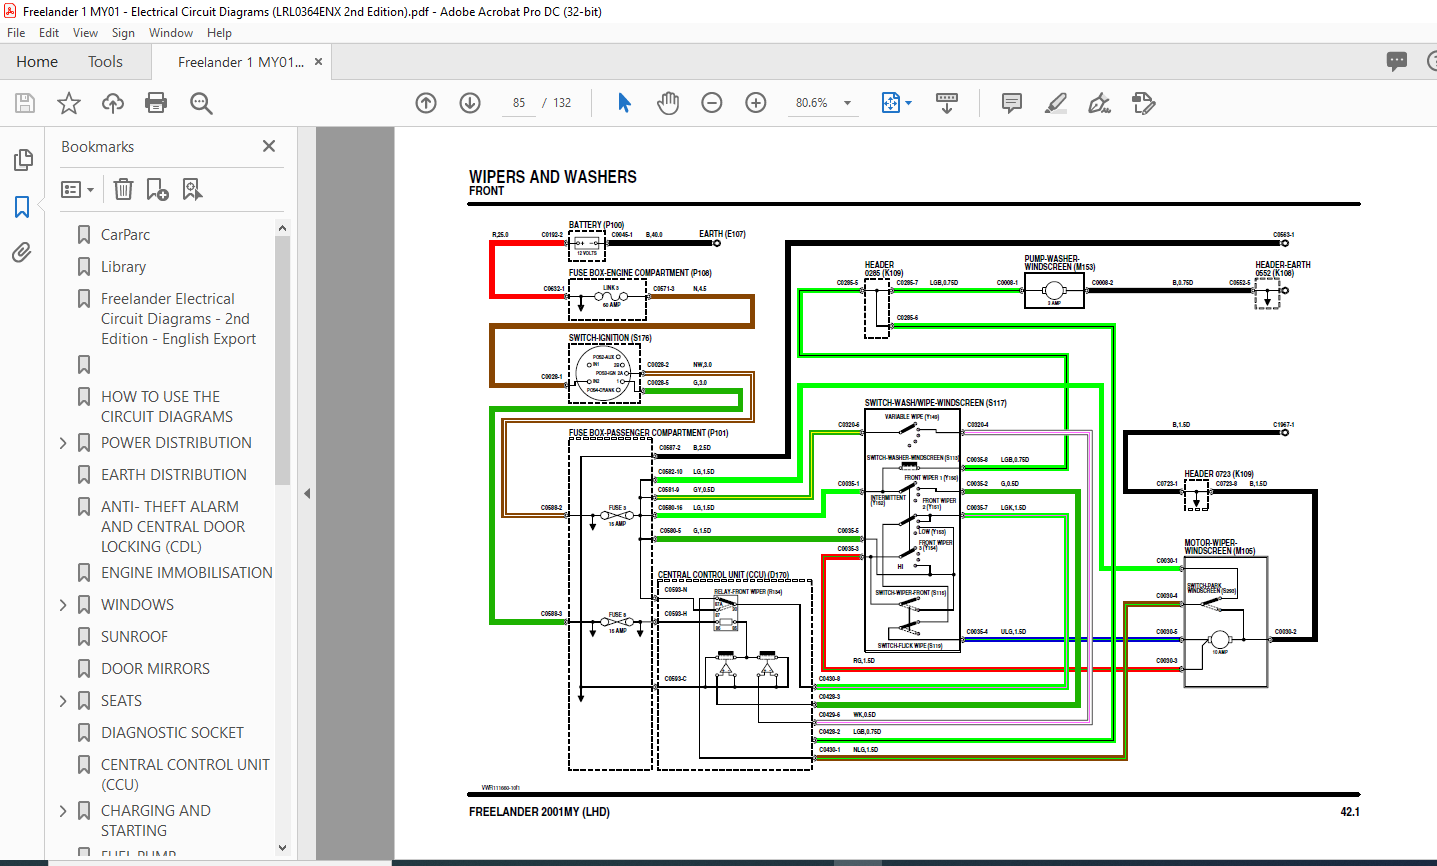This screenshot has width=1437, height=866.
Task: Open the rotate and edit tool
Action: coord(1143,103)
